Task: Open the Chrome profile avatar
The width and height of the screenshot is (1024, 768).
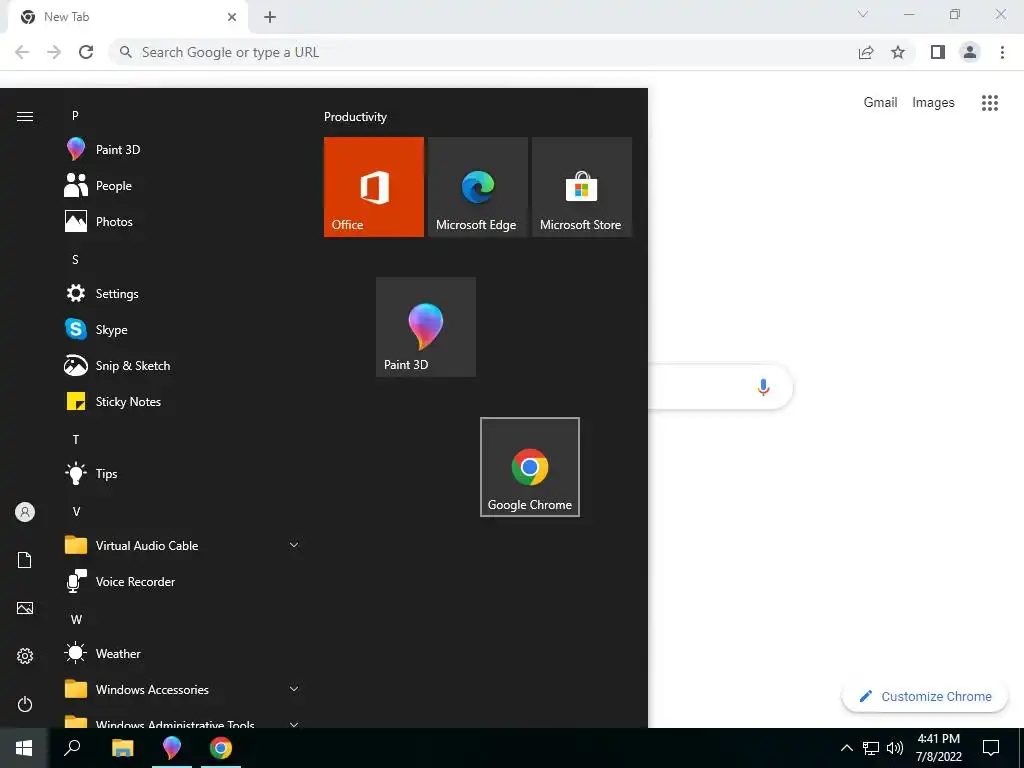Action: (x=970, y=52)
